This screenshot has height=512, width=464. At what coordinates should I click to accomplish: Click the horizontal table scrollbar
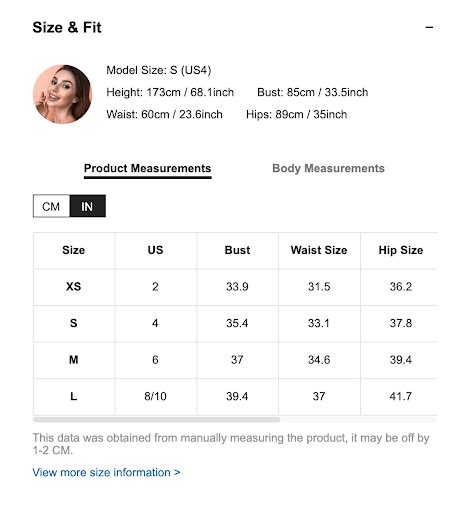[x=156, y=419]
